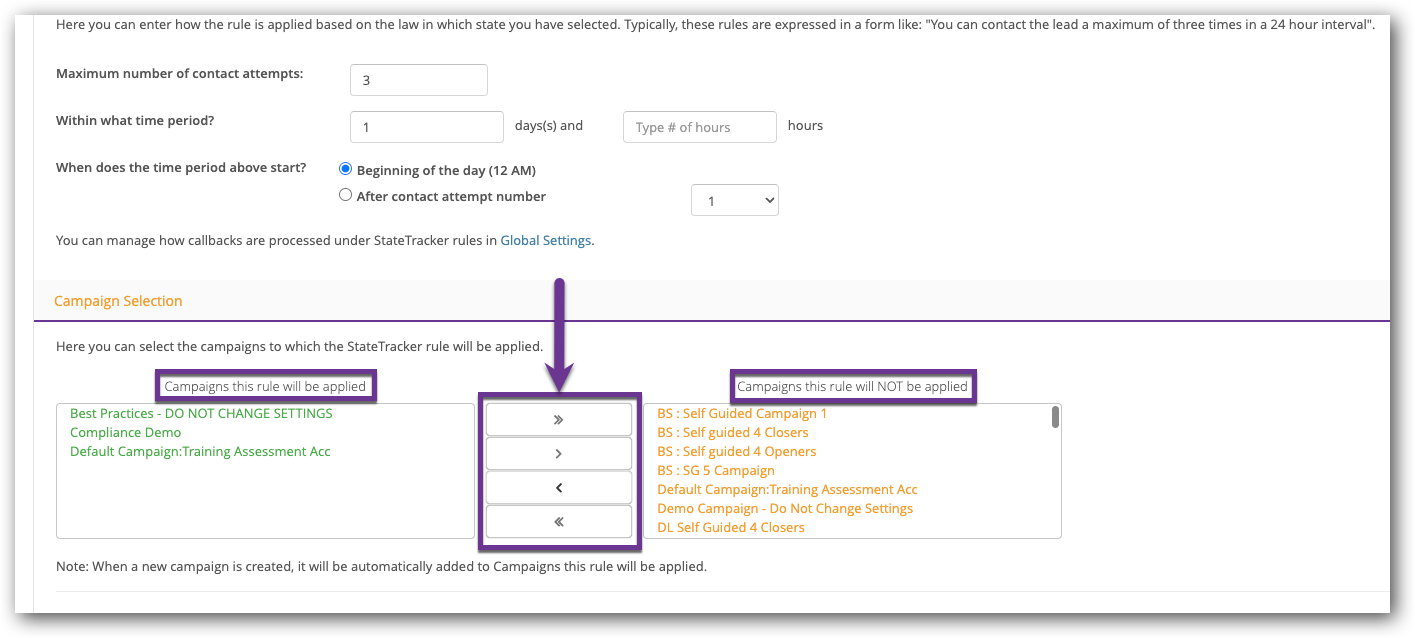This screenshot has height=638, width=1415.
Task: Open the Global Settings link
Action: pos(545,240)
